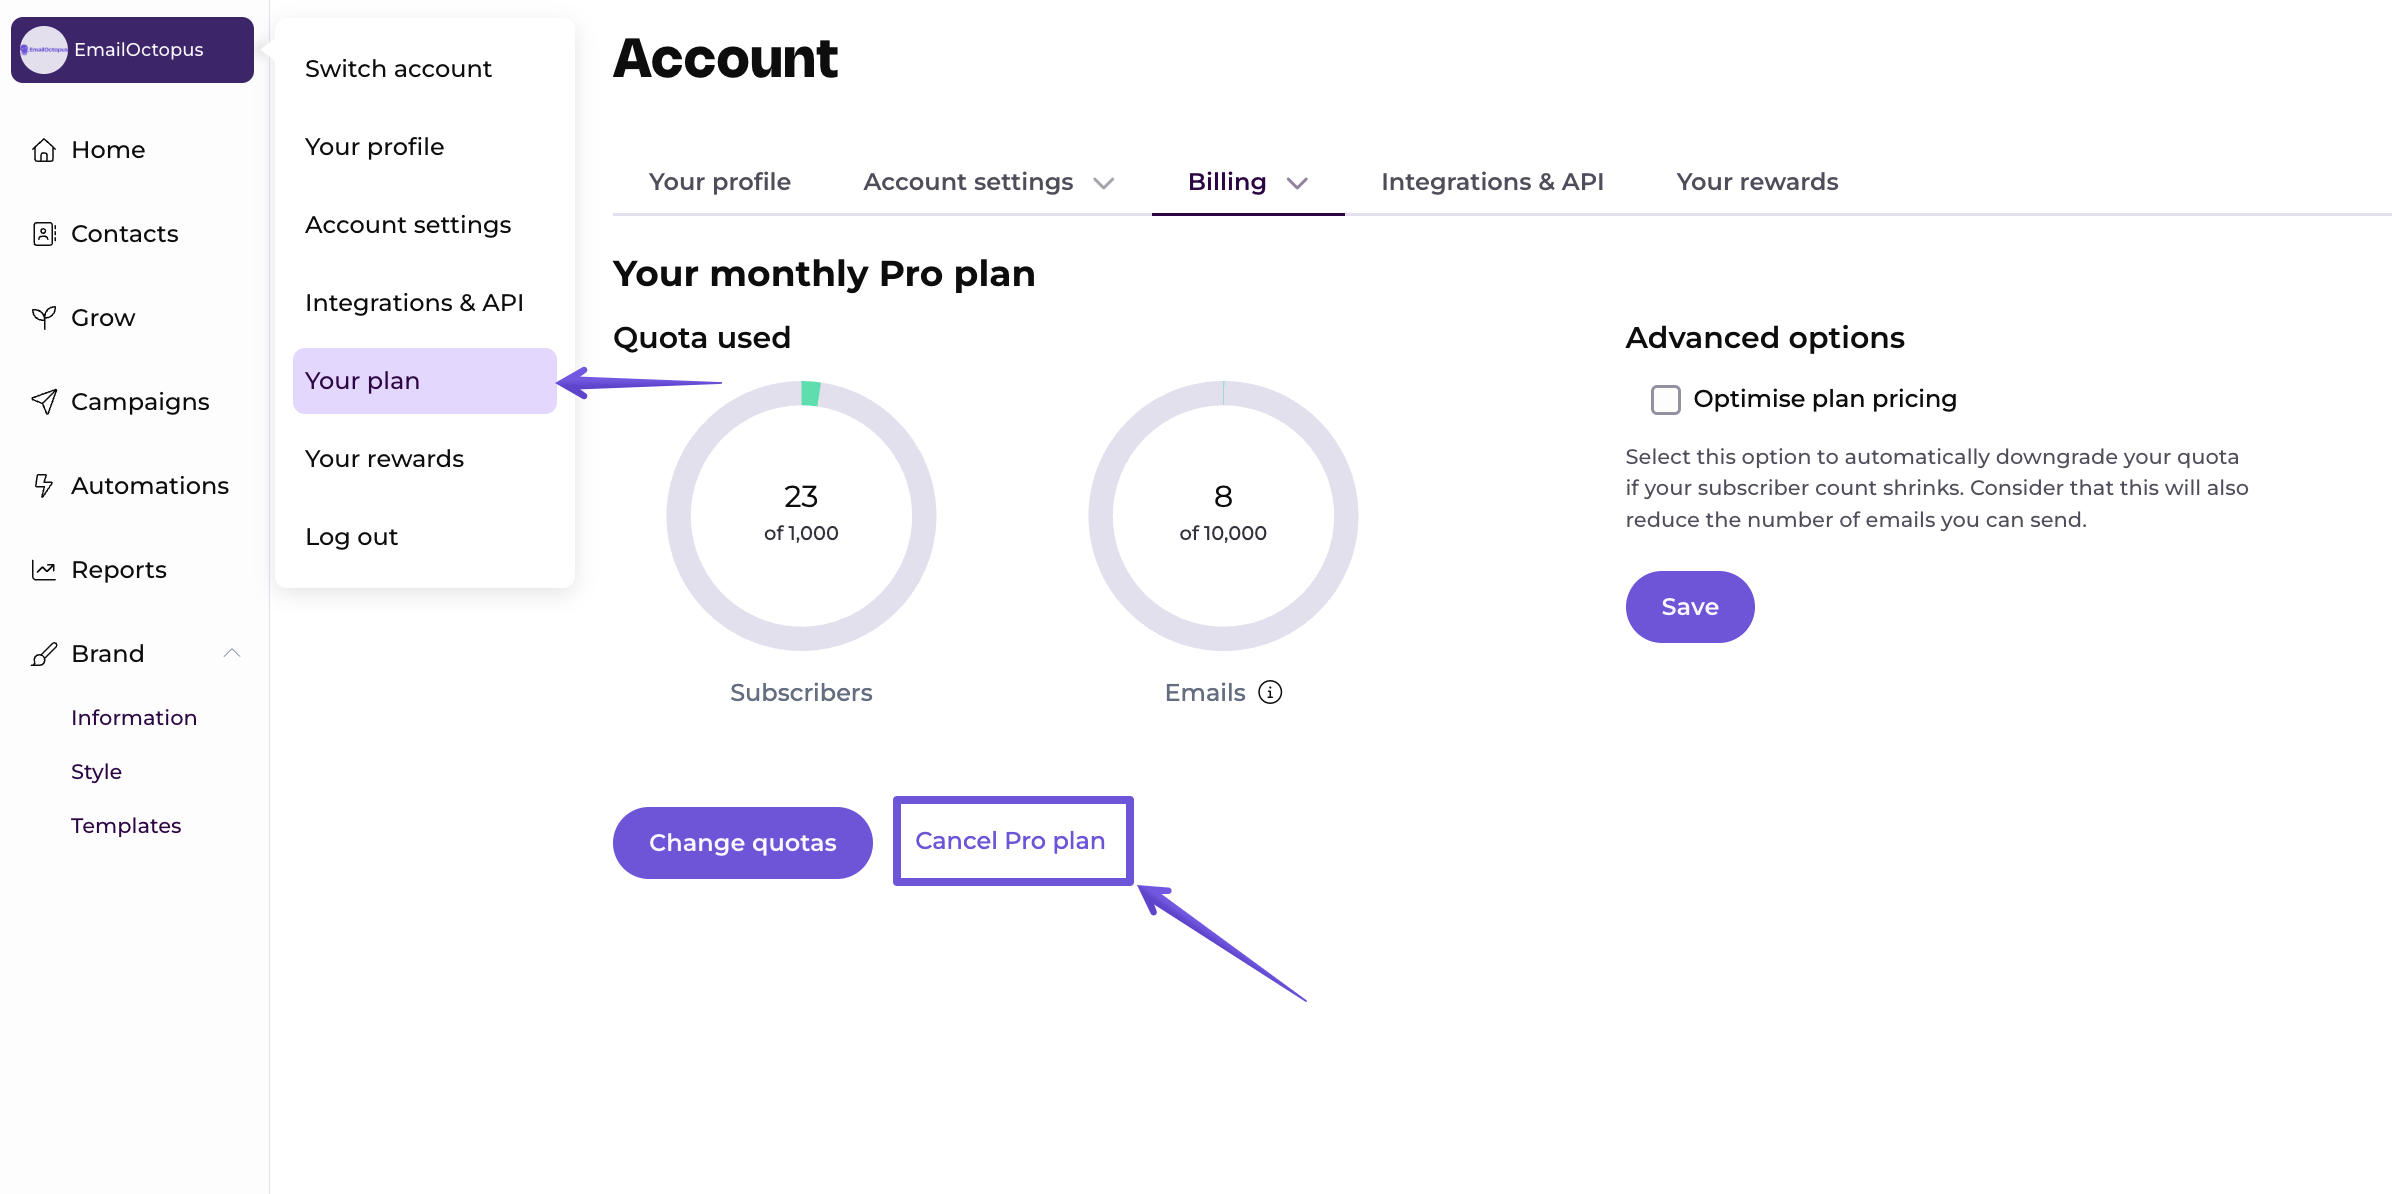Open Contacts from the sidebar icon
Image resolution: width=2392 pixels, height=1194 pixels.
click(x=43, y=233)
